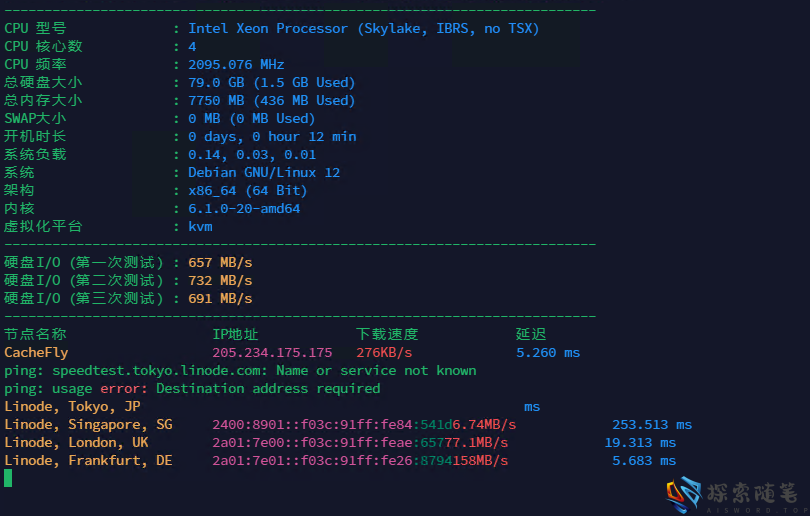Click the CacheFly IP address 205.234.175.175
This screenshot has height=516, width=810.
(272, 353)
